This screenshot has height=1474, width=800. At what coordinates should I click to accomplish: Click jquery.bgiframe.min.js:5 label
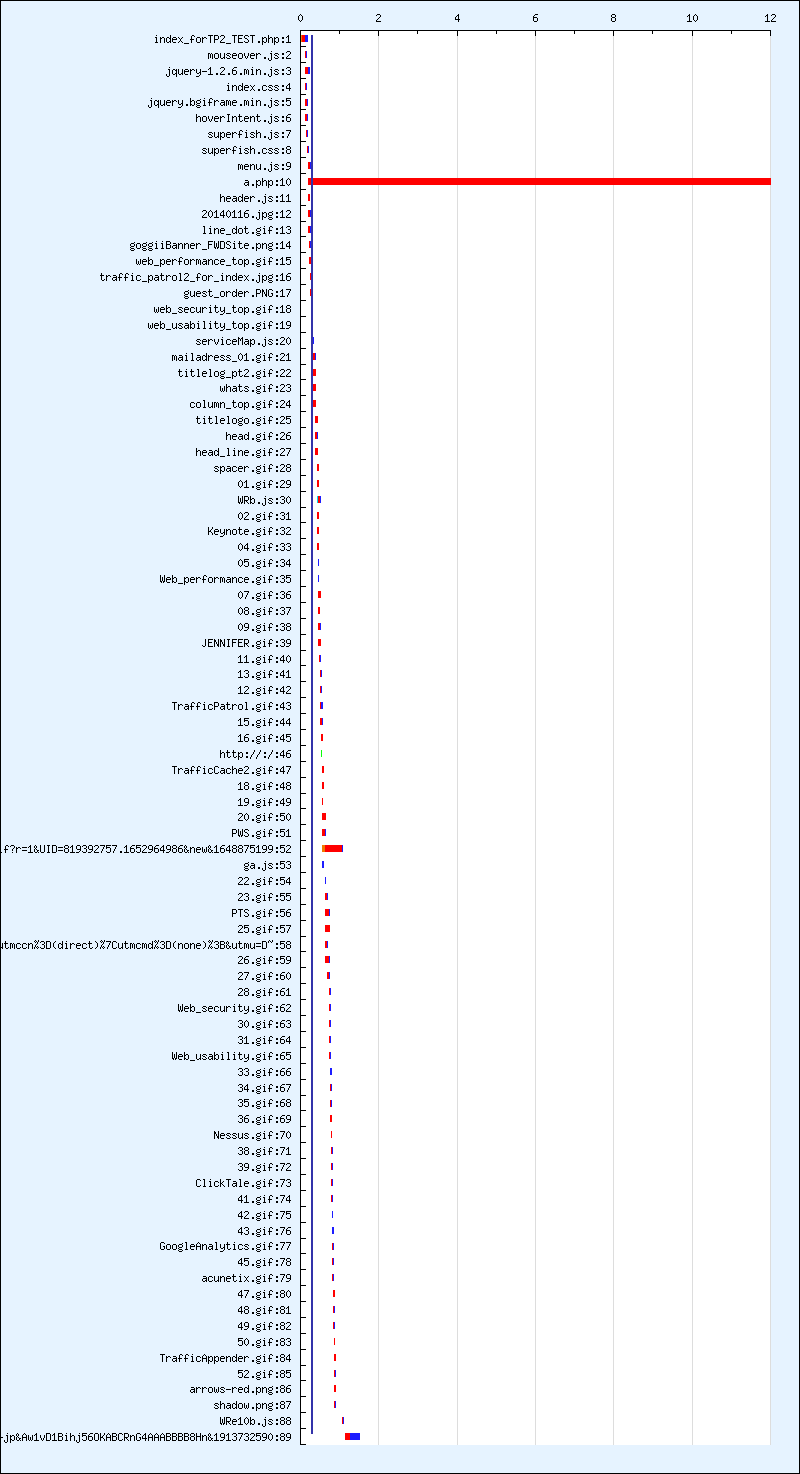[220, 102]
